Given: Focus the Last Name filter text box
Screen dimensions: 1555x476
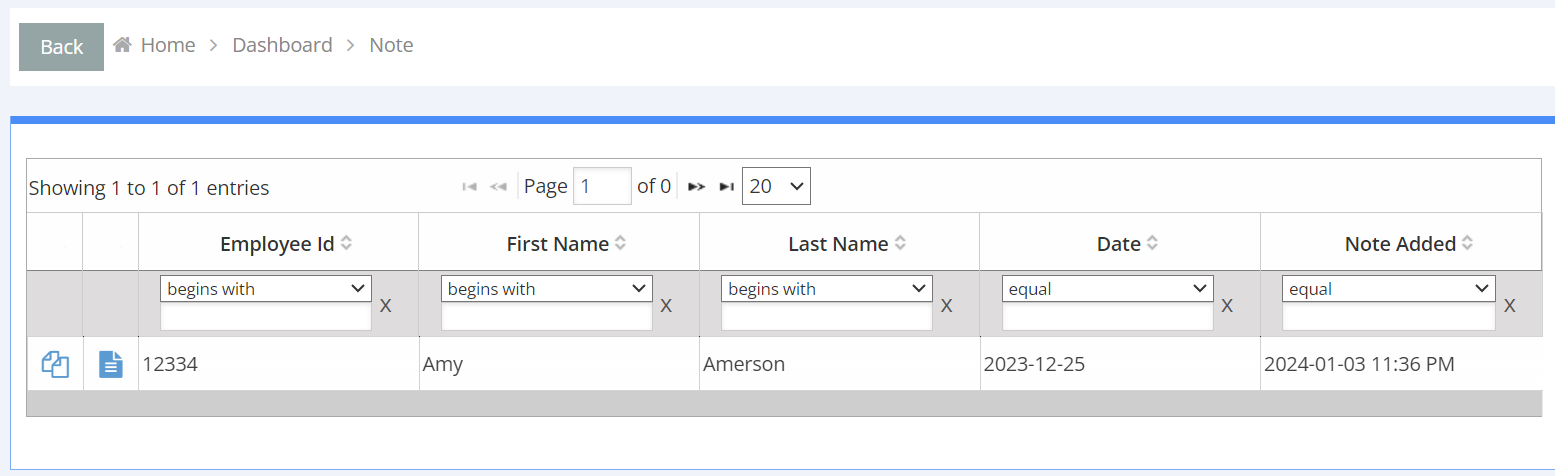Looking at the screenshot, I should pyautogui.click(x=827, y=317).
